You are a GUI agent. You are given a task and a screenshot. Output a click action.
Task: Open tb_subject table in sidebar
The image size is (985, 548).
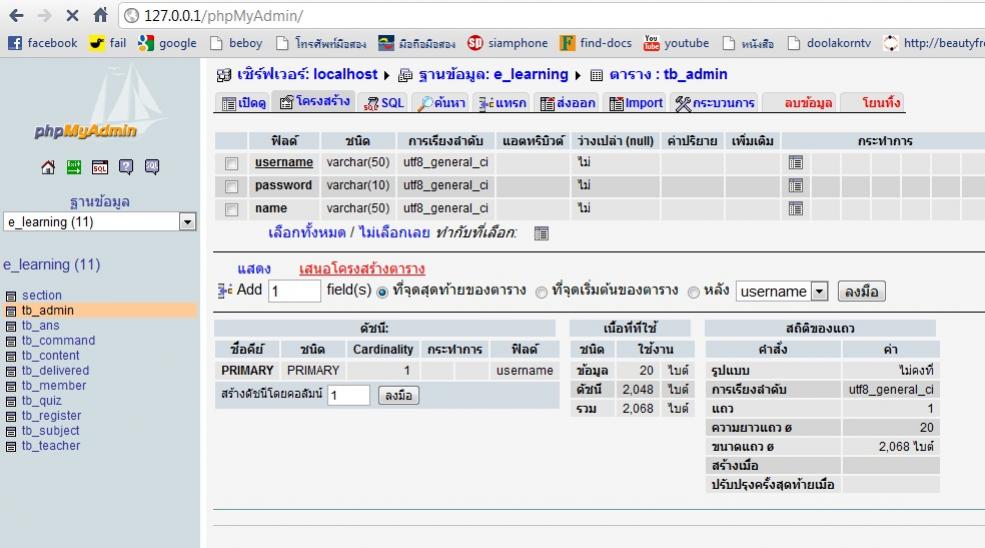[x=50, y=430]
